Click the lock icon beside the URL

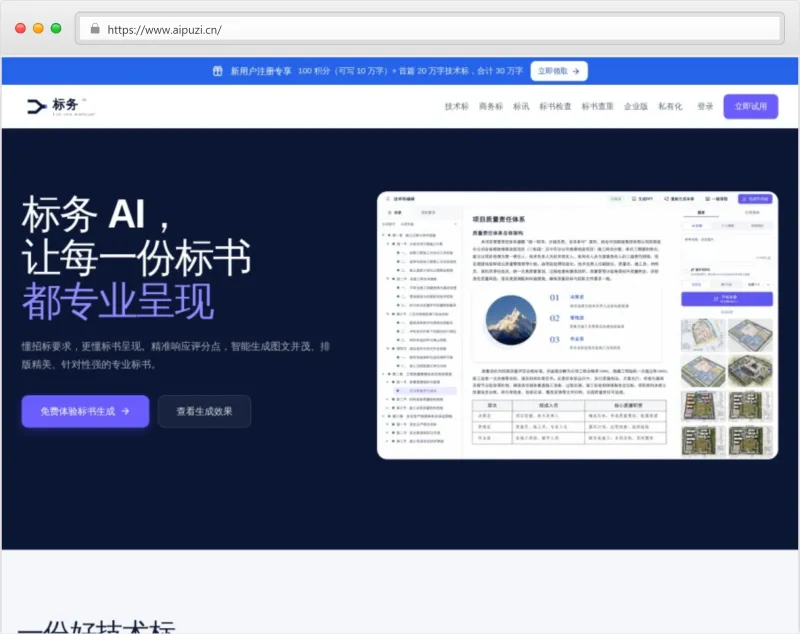point(95,29)
